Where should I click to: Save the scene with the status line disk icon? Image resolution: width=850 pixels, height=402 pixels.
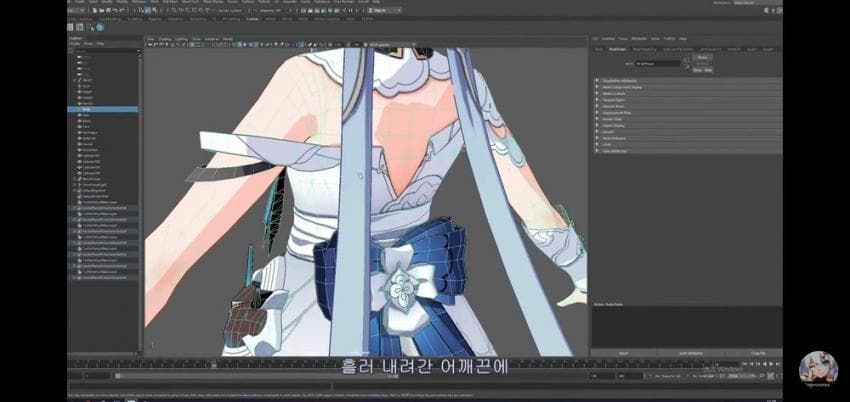[x=108, y=10]
